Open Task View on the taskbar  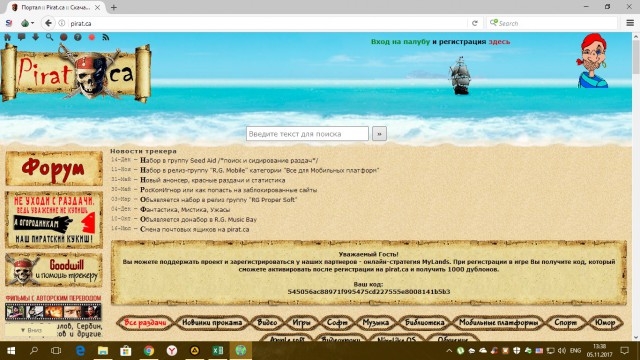56,351
